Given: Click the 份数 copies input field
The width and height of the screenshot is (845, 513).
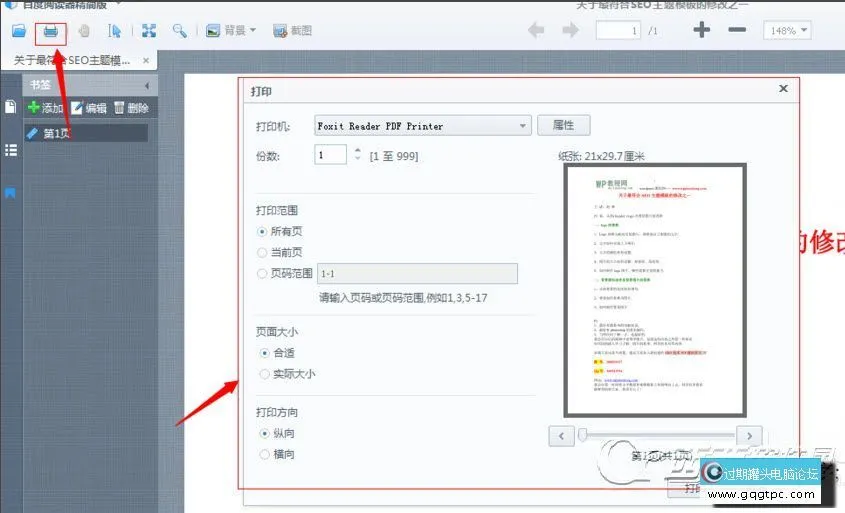Looking at the screenshot, I should click(x=330, y=155).
